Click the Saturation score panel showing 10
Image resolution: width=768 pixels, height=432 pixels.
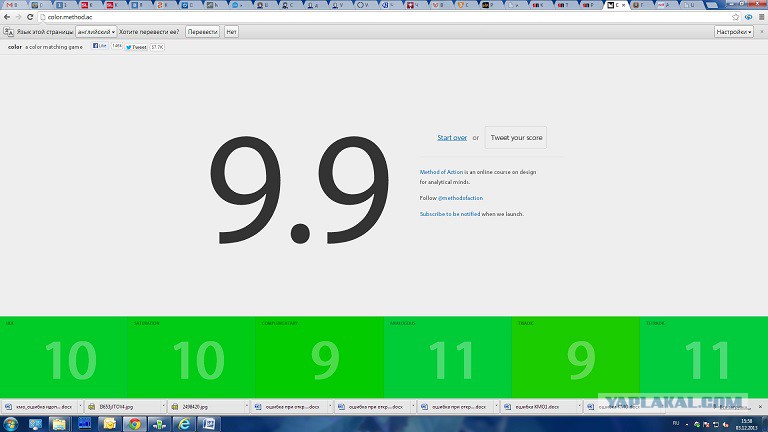(192, 357)
